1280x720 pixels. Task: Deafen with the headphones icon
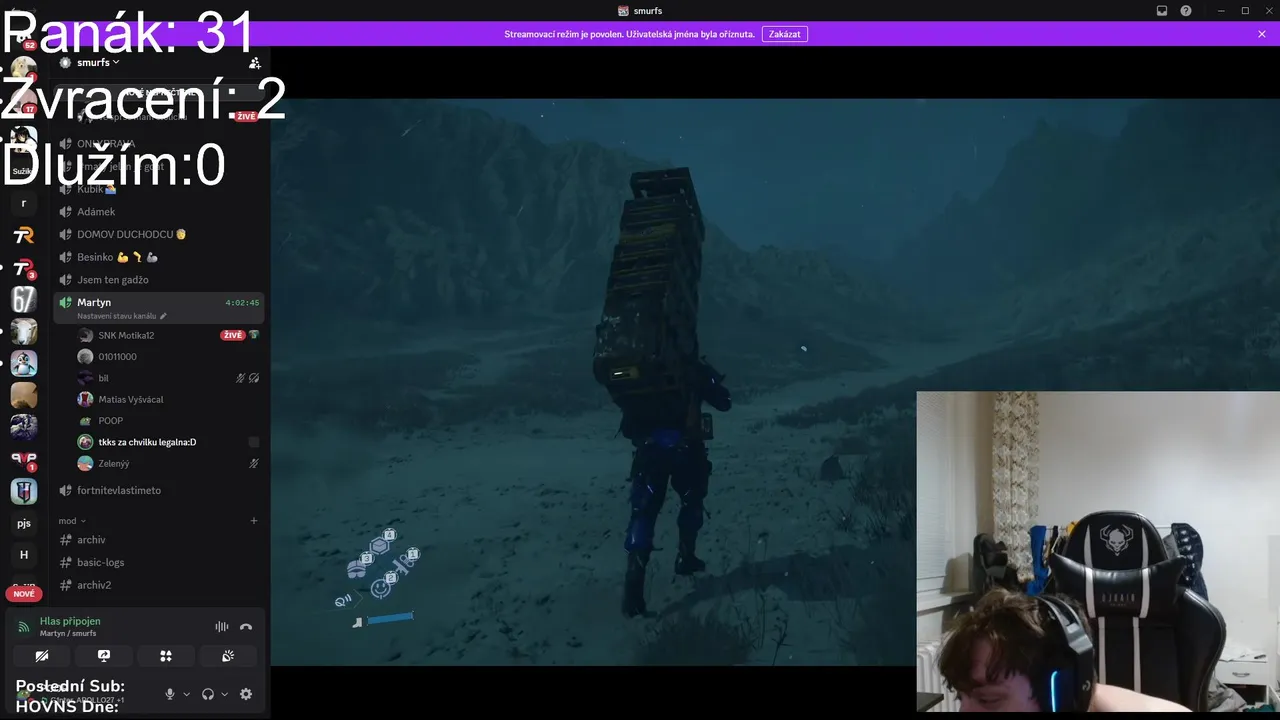coord(208,694)
